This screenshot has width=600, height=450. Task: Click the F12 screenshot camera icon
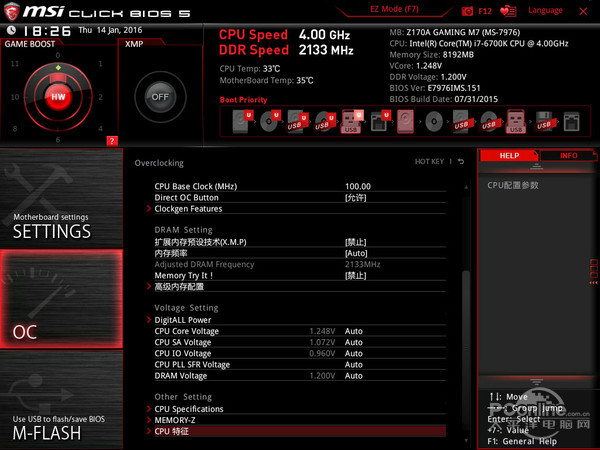click(x=467, y=11)
